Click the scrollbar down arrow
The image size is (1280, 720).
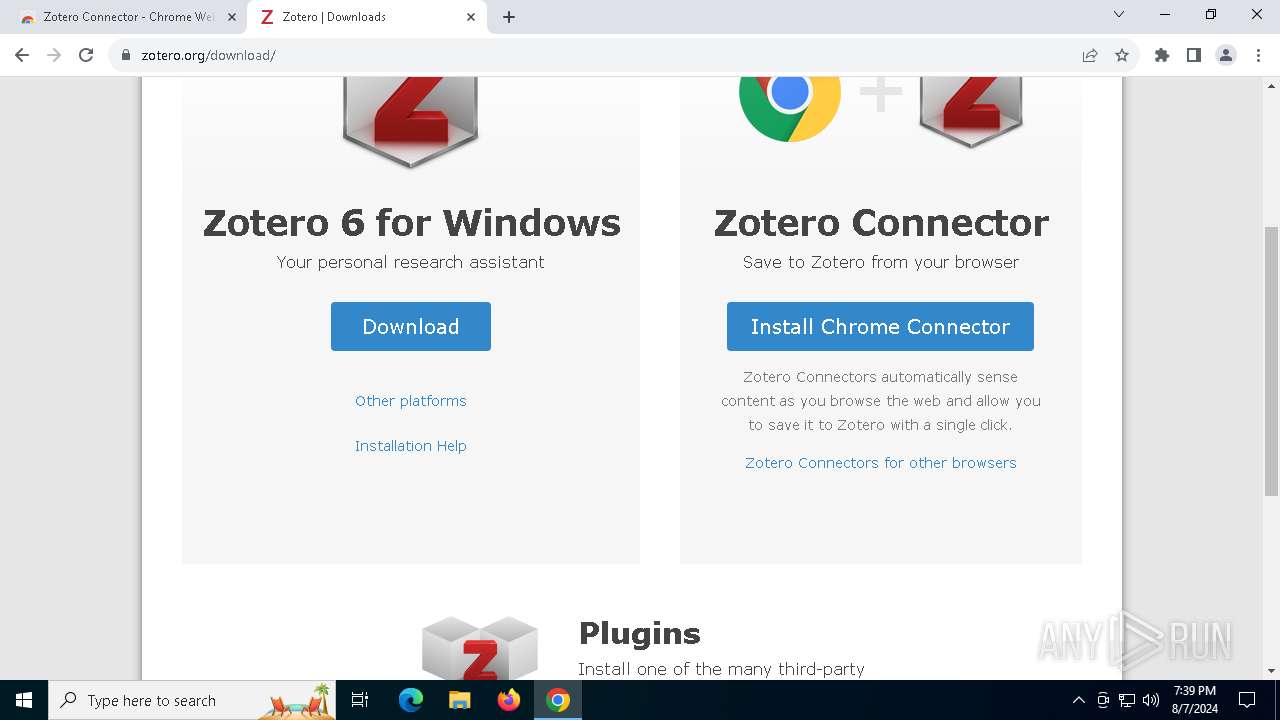pos(1271,671)
